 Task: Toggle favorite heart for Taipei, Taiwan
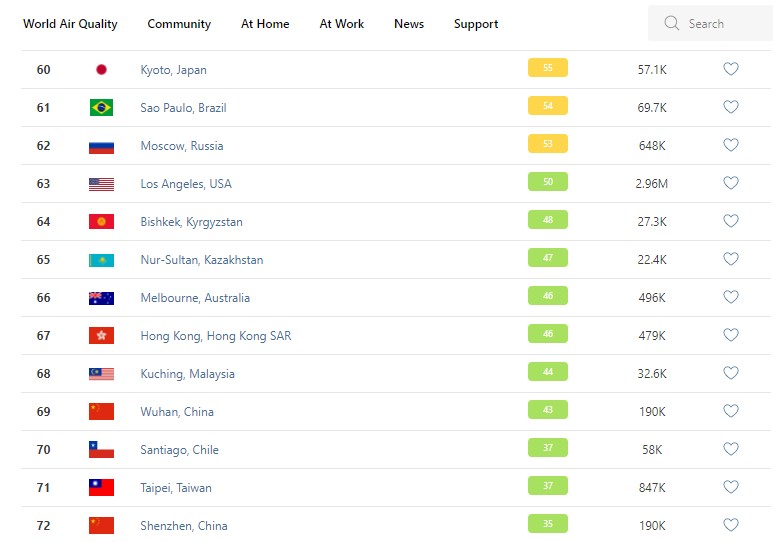(730, 487)
